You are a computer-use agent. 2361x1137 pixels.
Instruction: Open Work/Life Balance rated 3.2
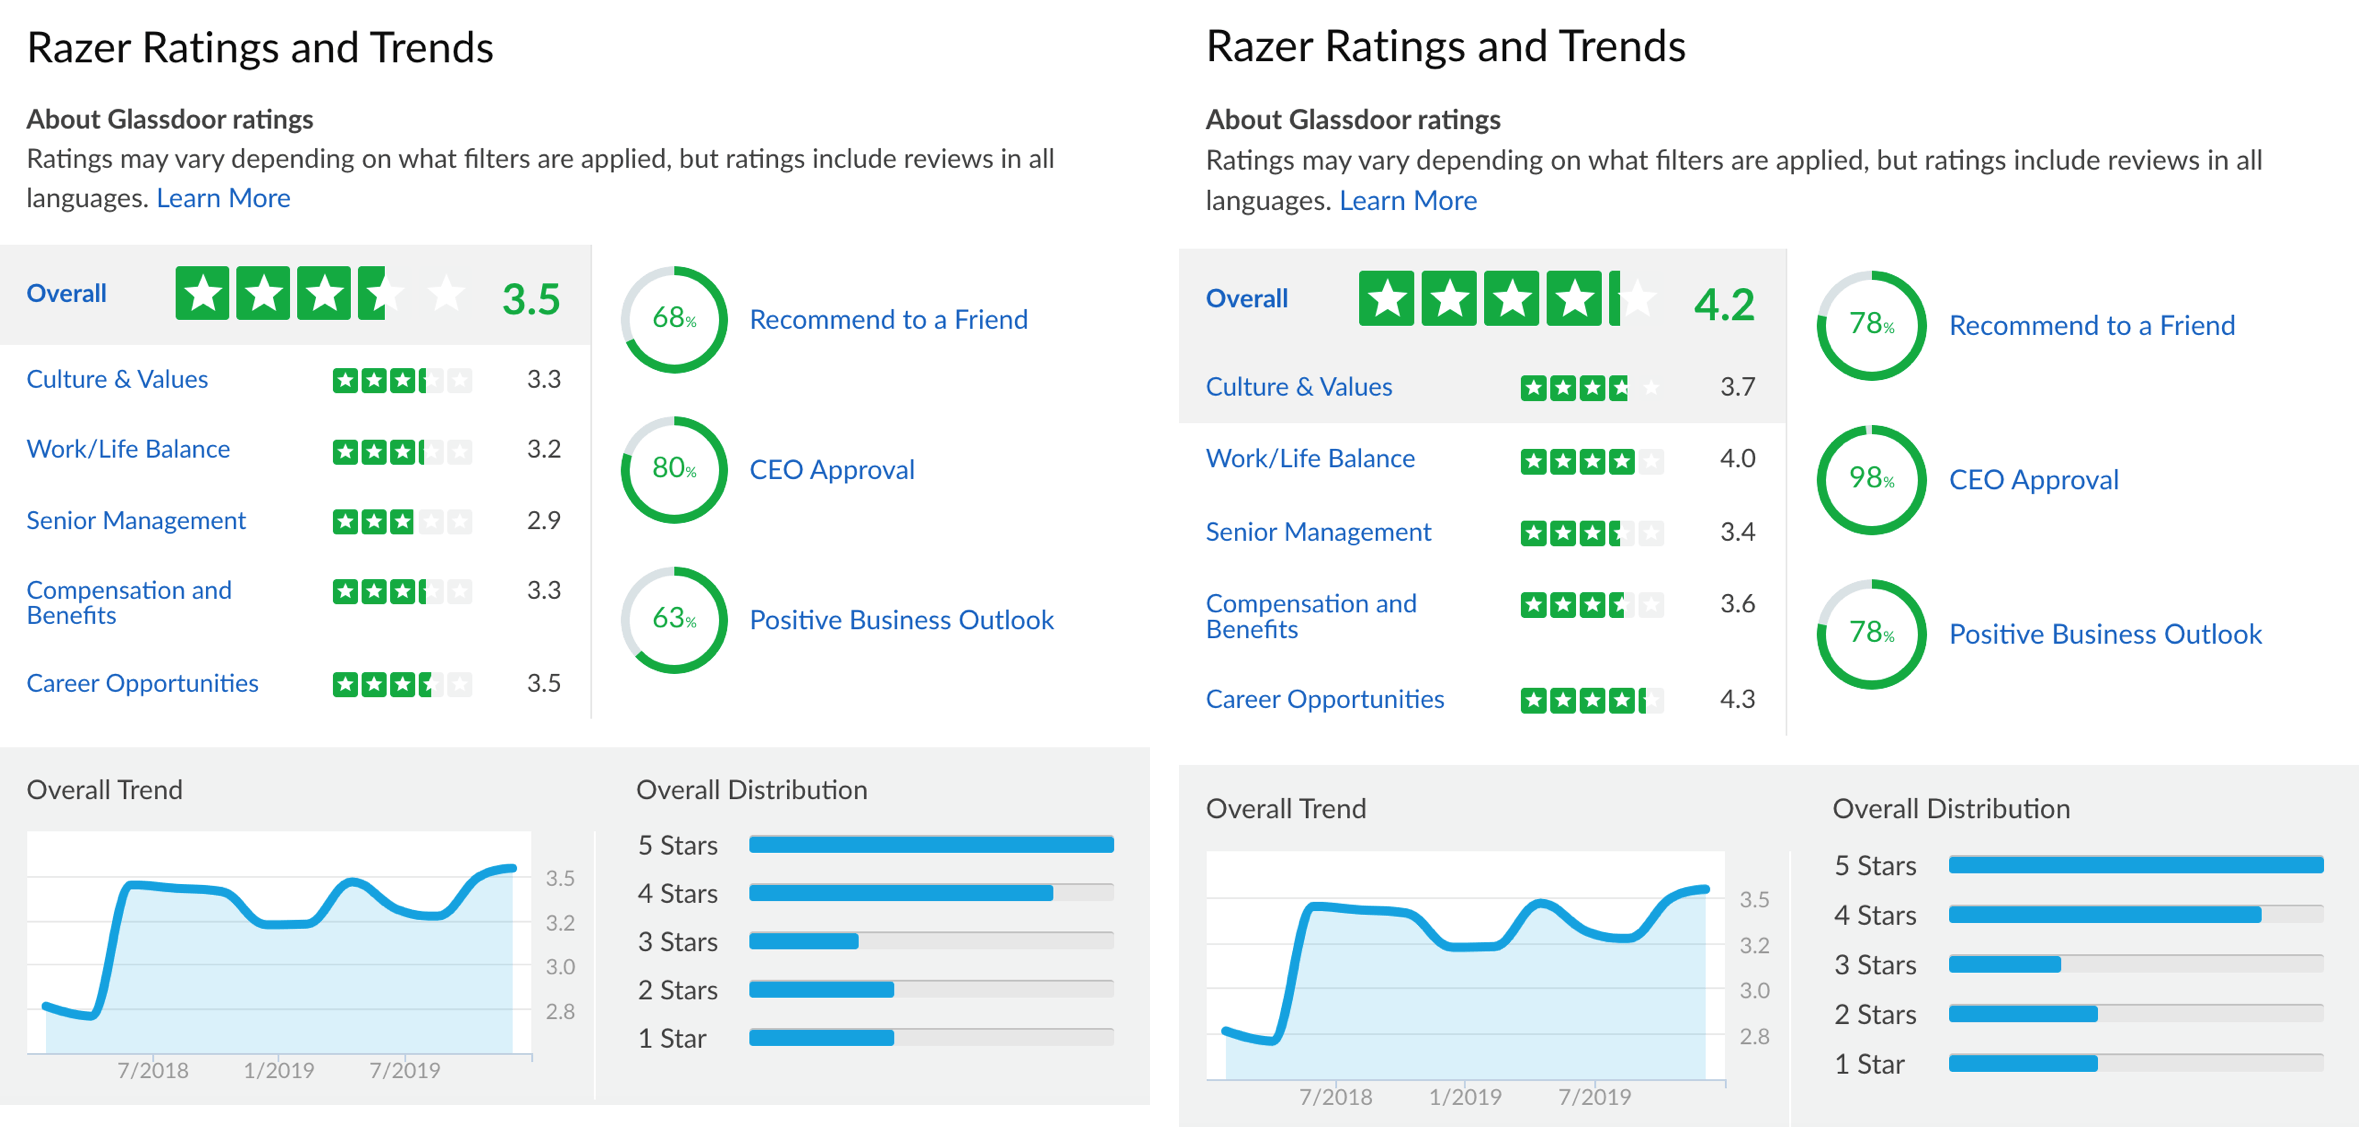click(128, 450)
